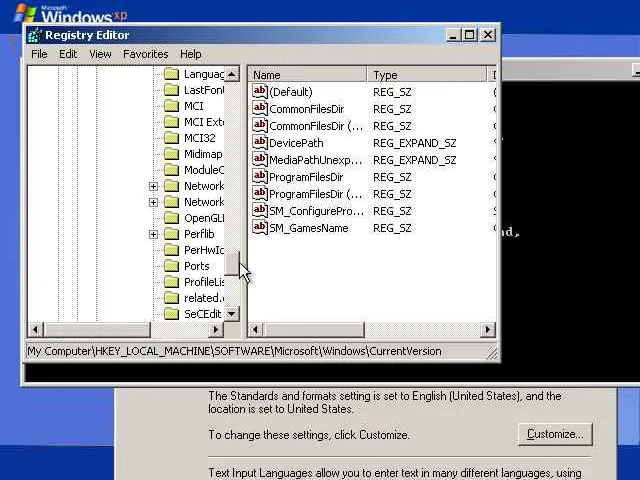Viewport: 640px width, 480px height.
Task: Select the ProfileList folder icon
Action: coord(171,282)
